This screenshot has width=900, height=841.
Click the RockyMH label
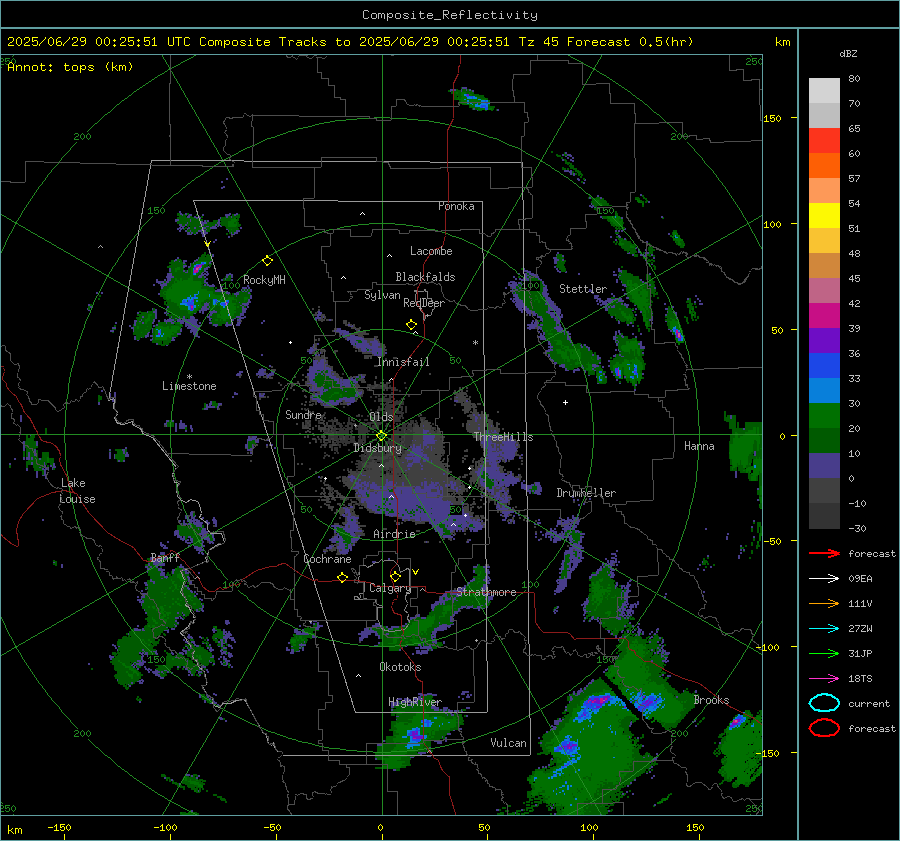coord(264,280)
